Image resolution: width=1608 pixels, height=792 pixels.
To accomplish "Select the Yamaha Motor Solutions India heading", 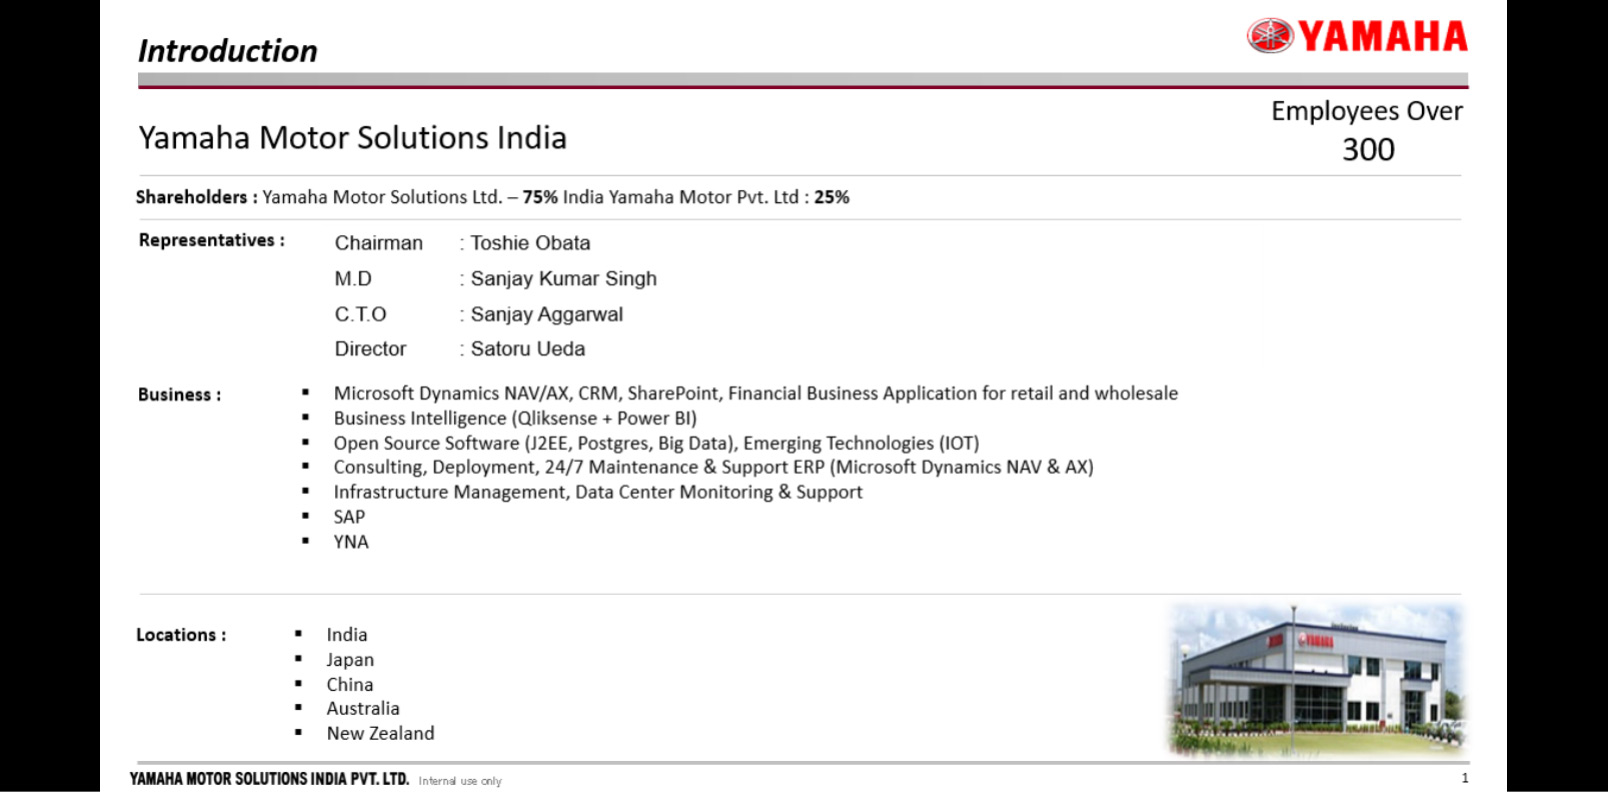I will tap(352, 138).
